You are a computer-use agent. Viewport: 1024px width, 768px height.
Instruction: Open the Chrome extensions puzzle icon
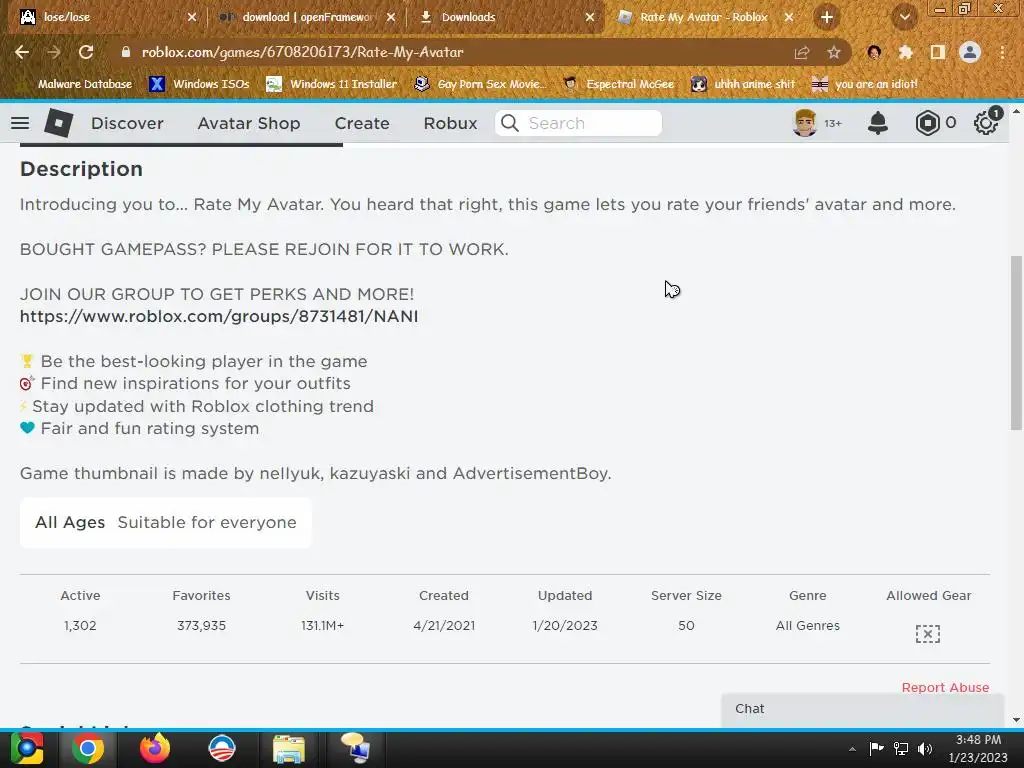click(906, 52)
